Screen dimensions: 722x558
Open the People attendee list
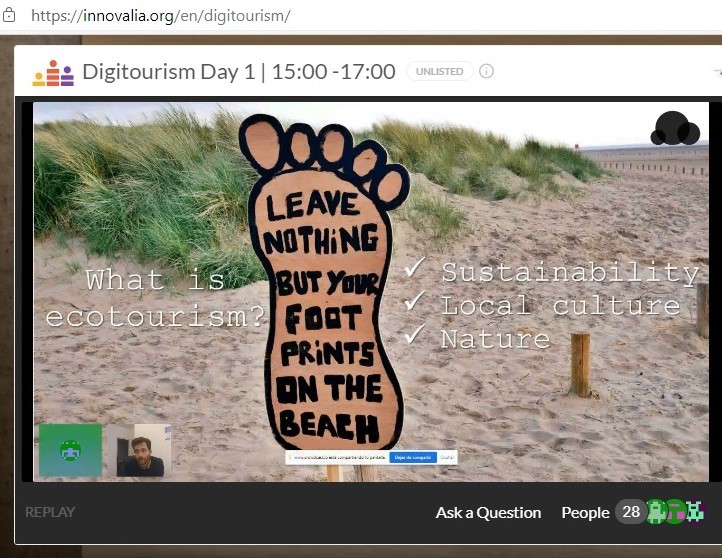click(585, 512)
